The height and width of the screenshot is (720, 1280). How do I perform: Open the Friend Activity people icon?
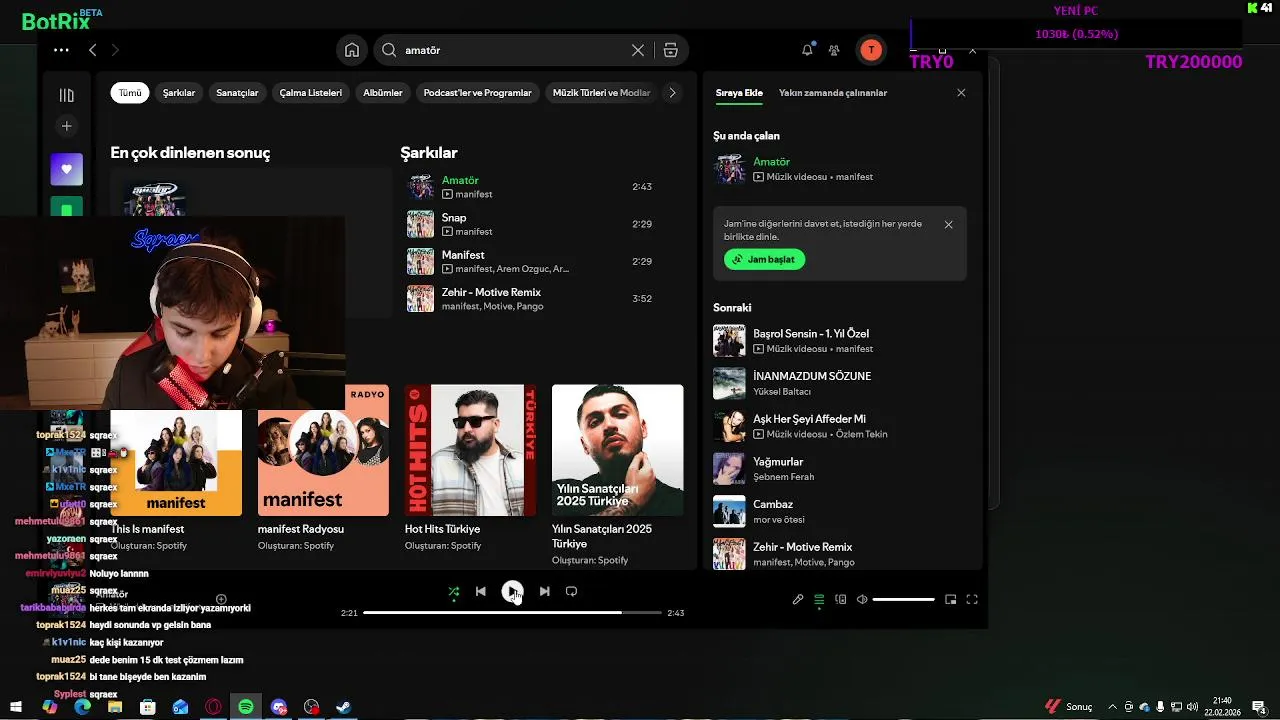click(x=834, y=50)
